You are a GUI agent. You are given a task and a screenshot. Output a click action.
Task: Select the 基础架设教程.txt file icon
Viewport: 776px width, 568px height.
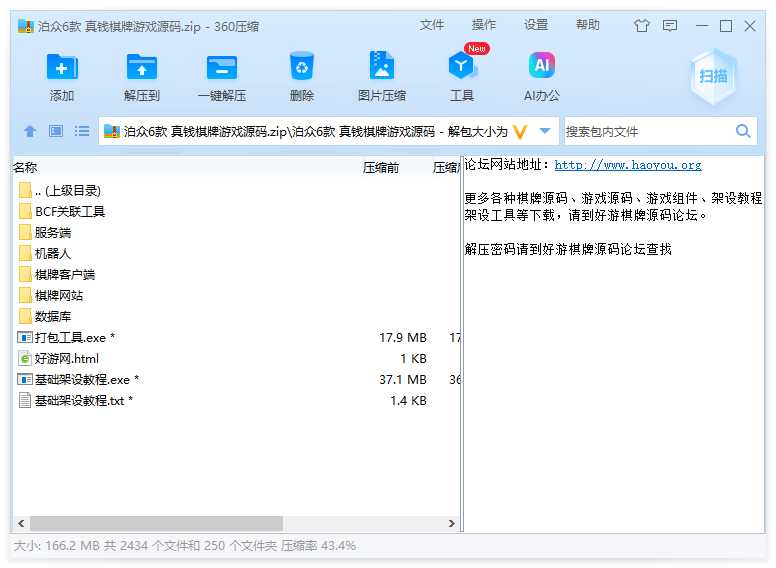point(25,400)
